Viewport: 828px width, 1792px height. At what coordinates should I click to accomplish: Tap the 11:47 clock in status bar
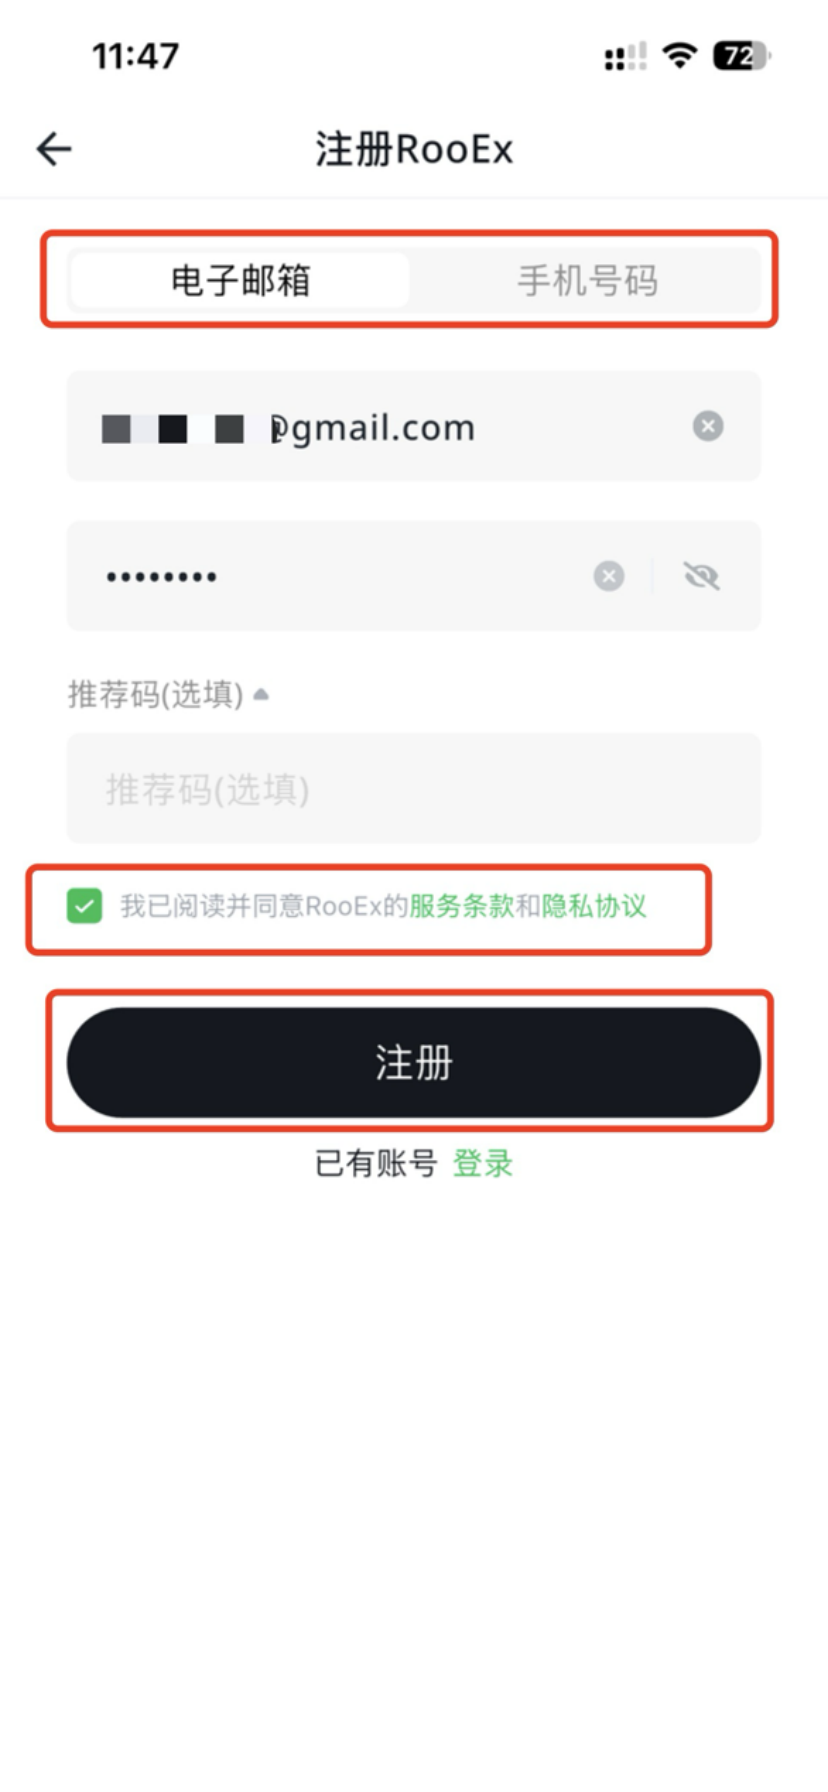coord(135,56)
